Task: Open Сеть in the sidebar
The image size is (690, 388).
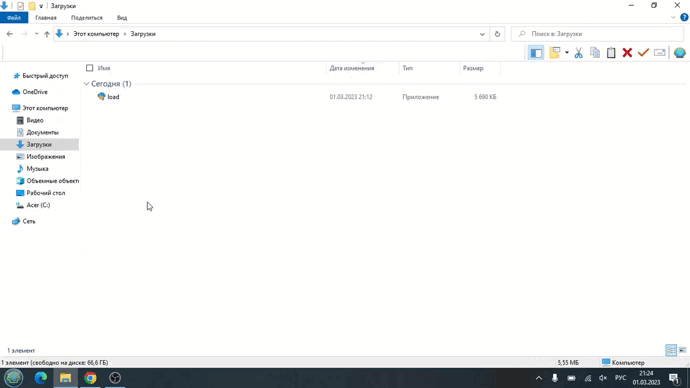Action: click(29, 221)
